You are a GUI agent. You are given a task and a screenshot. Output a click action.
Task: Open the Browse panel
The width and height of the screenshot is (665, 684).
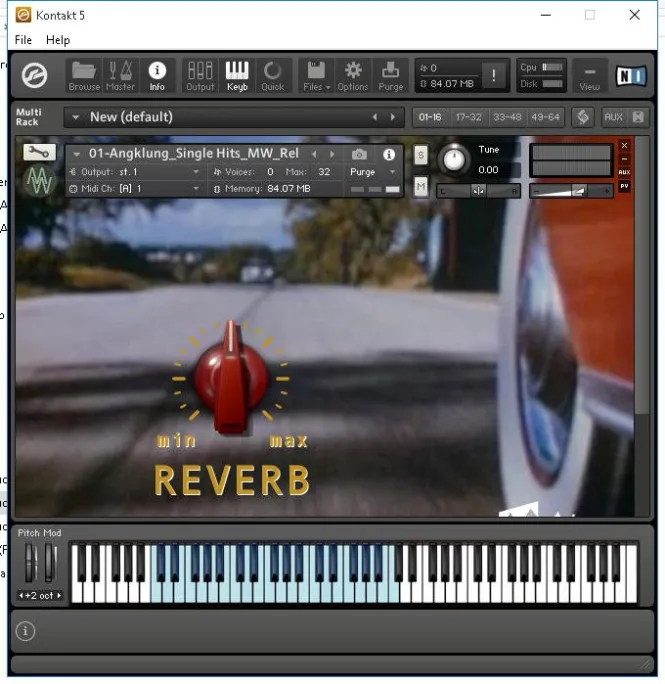click(x=84, y=76)
